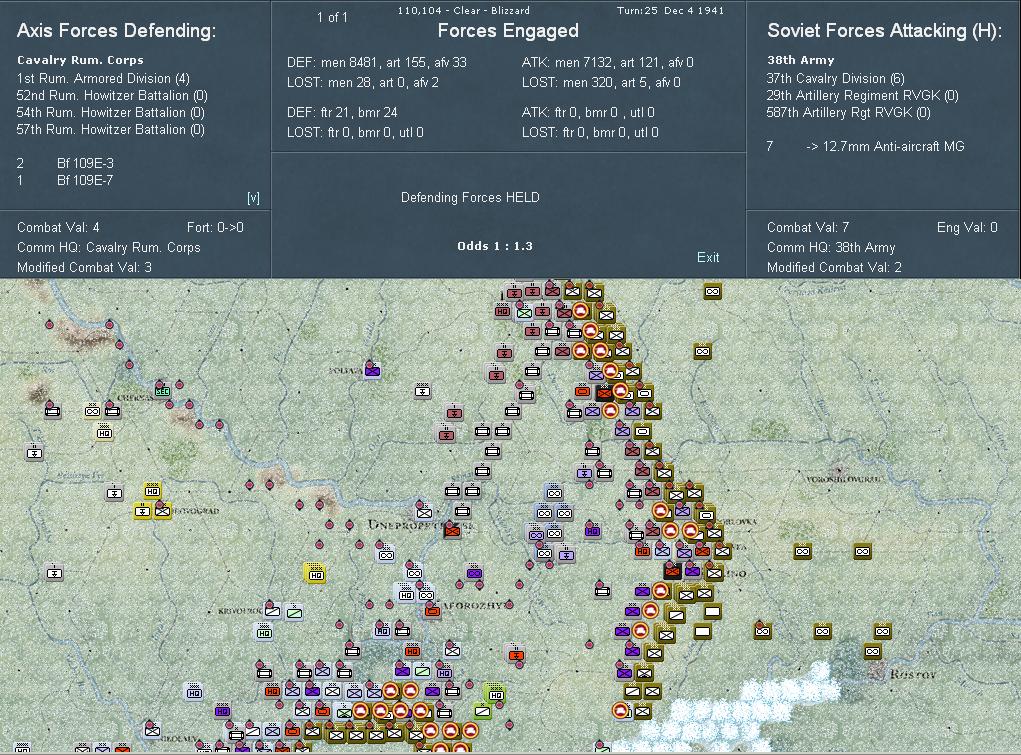Click the Cavalry Rum. Corps heading

click(x=80, y=60)
